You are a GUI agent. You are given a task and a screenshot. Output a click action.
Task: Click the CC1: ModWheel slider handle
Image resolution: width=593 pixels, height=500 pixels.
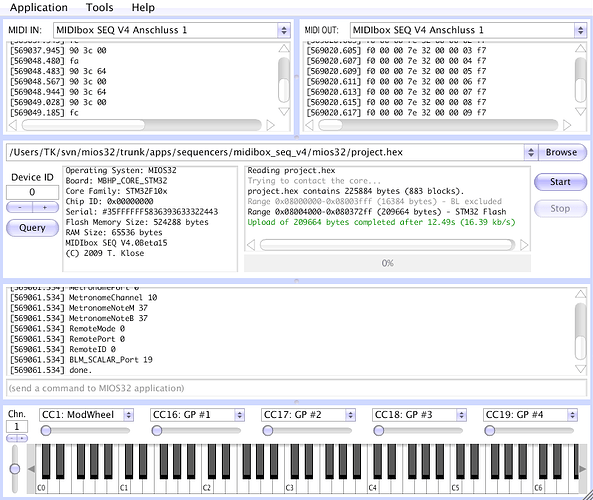click(x=46, y=430)
